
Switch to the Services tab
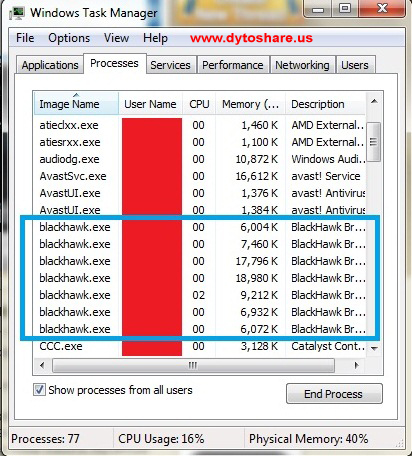tap(170, 65)
